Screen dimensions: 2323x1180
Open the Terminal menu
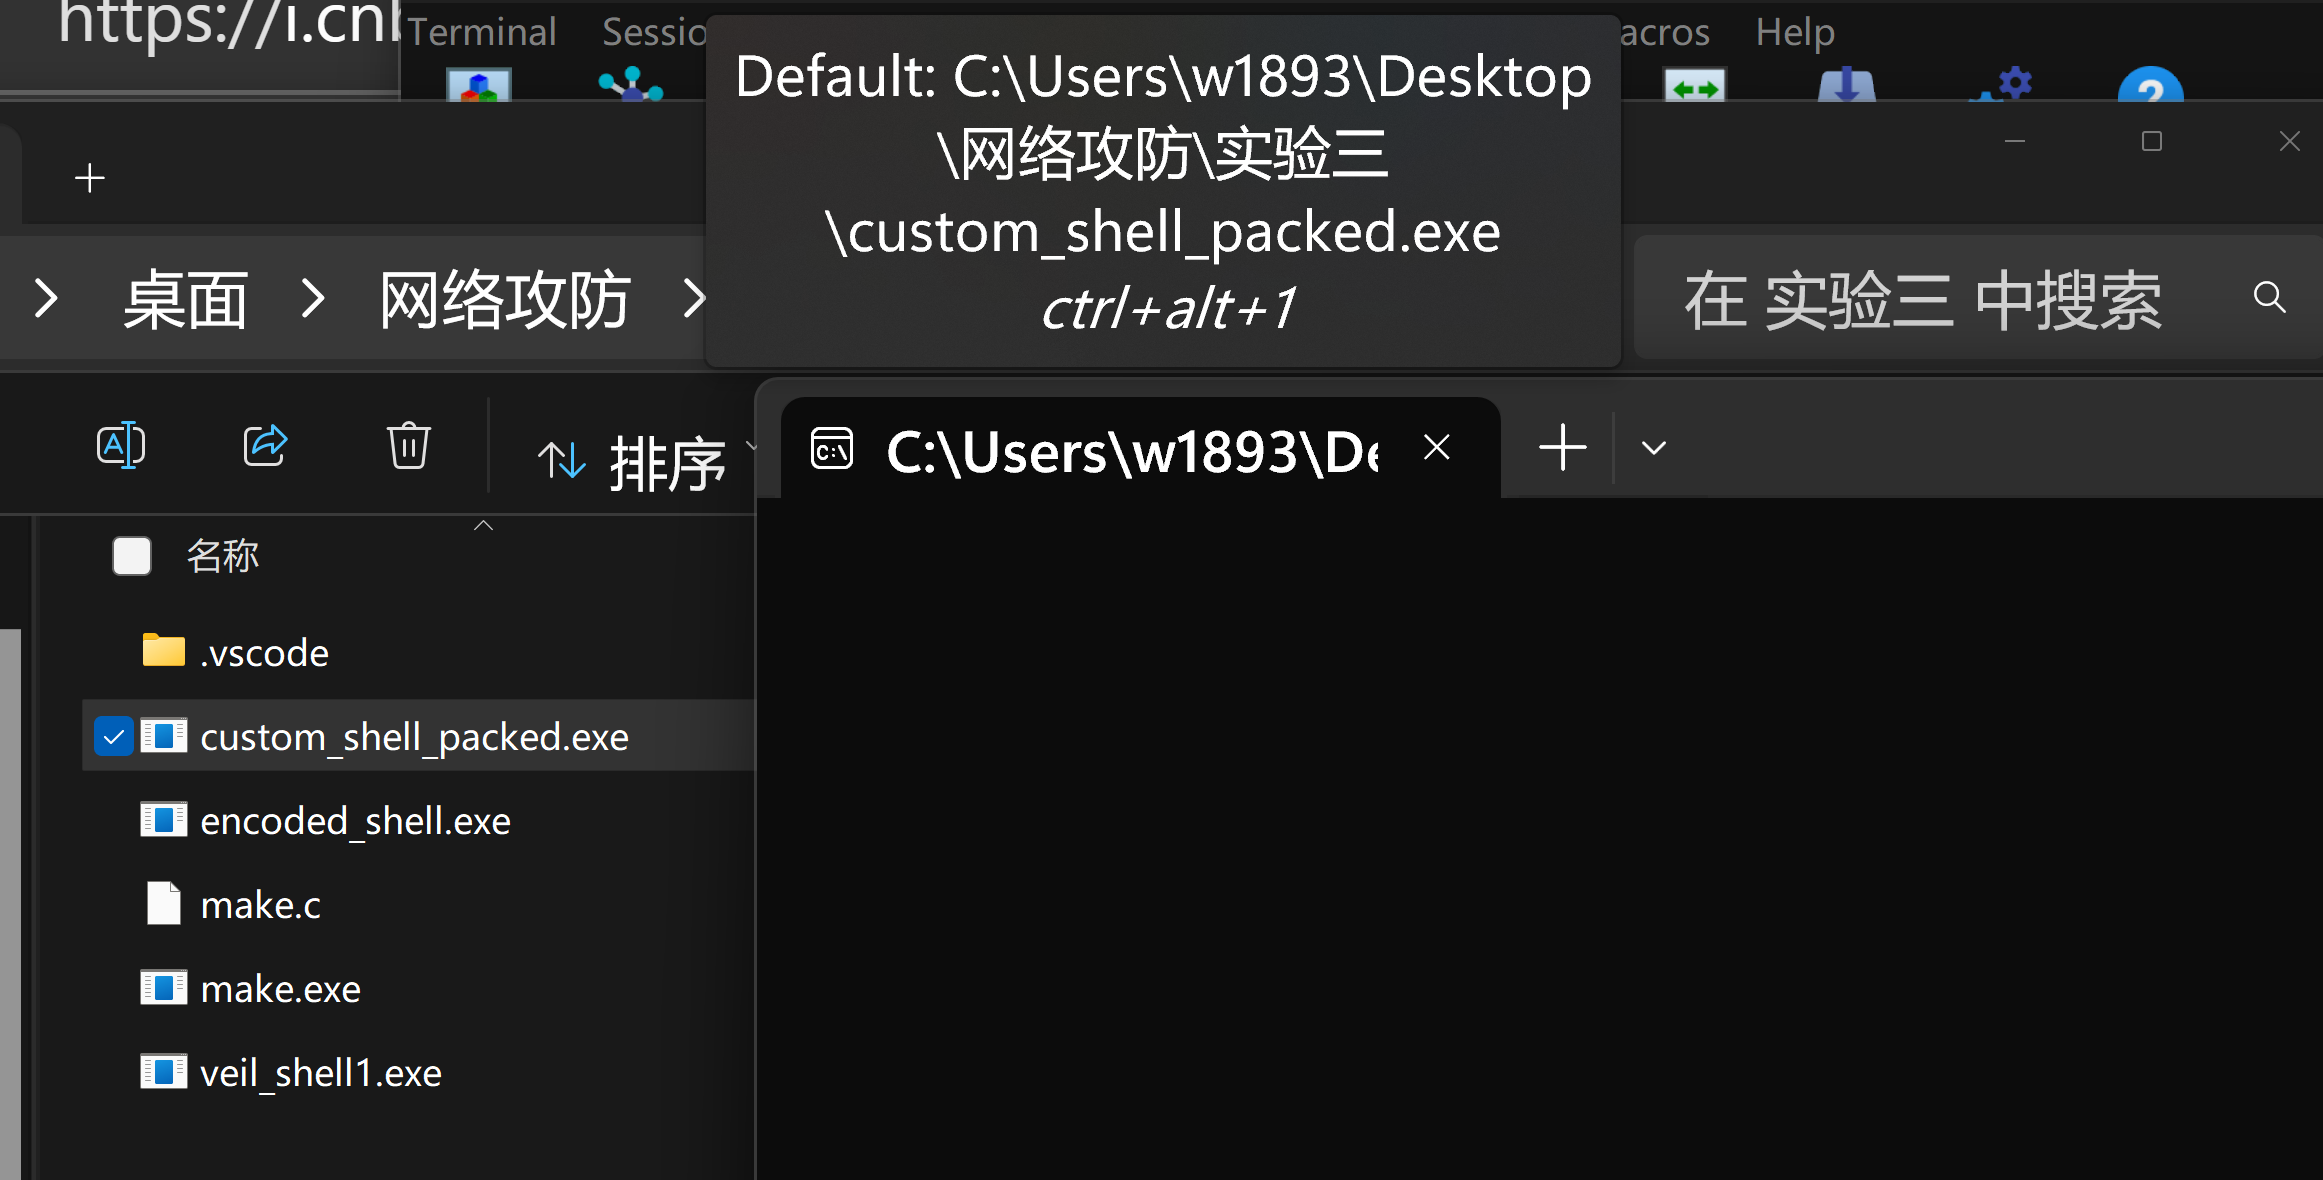[482, 32]
